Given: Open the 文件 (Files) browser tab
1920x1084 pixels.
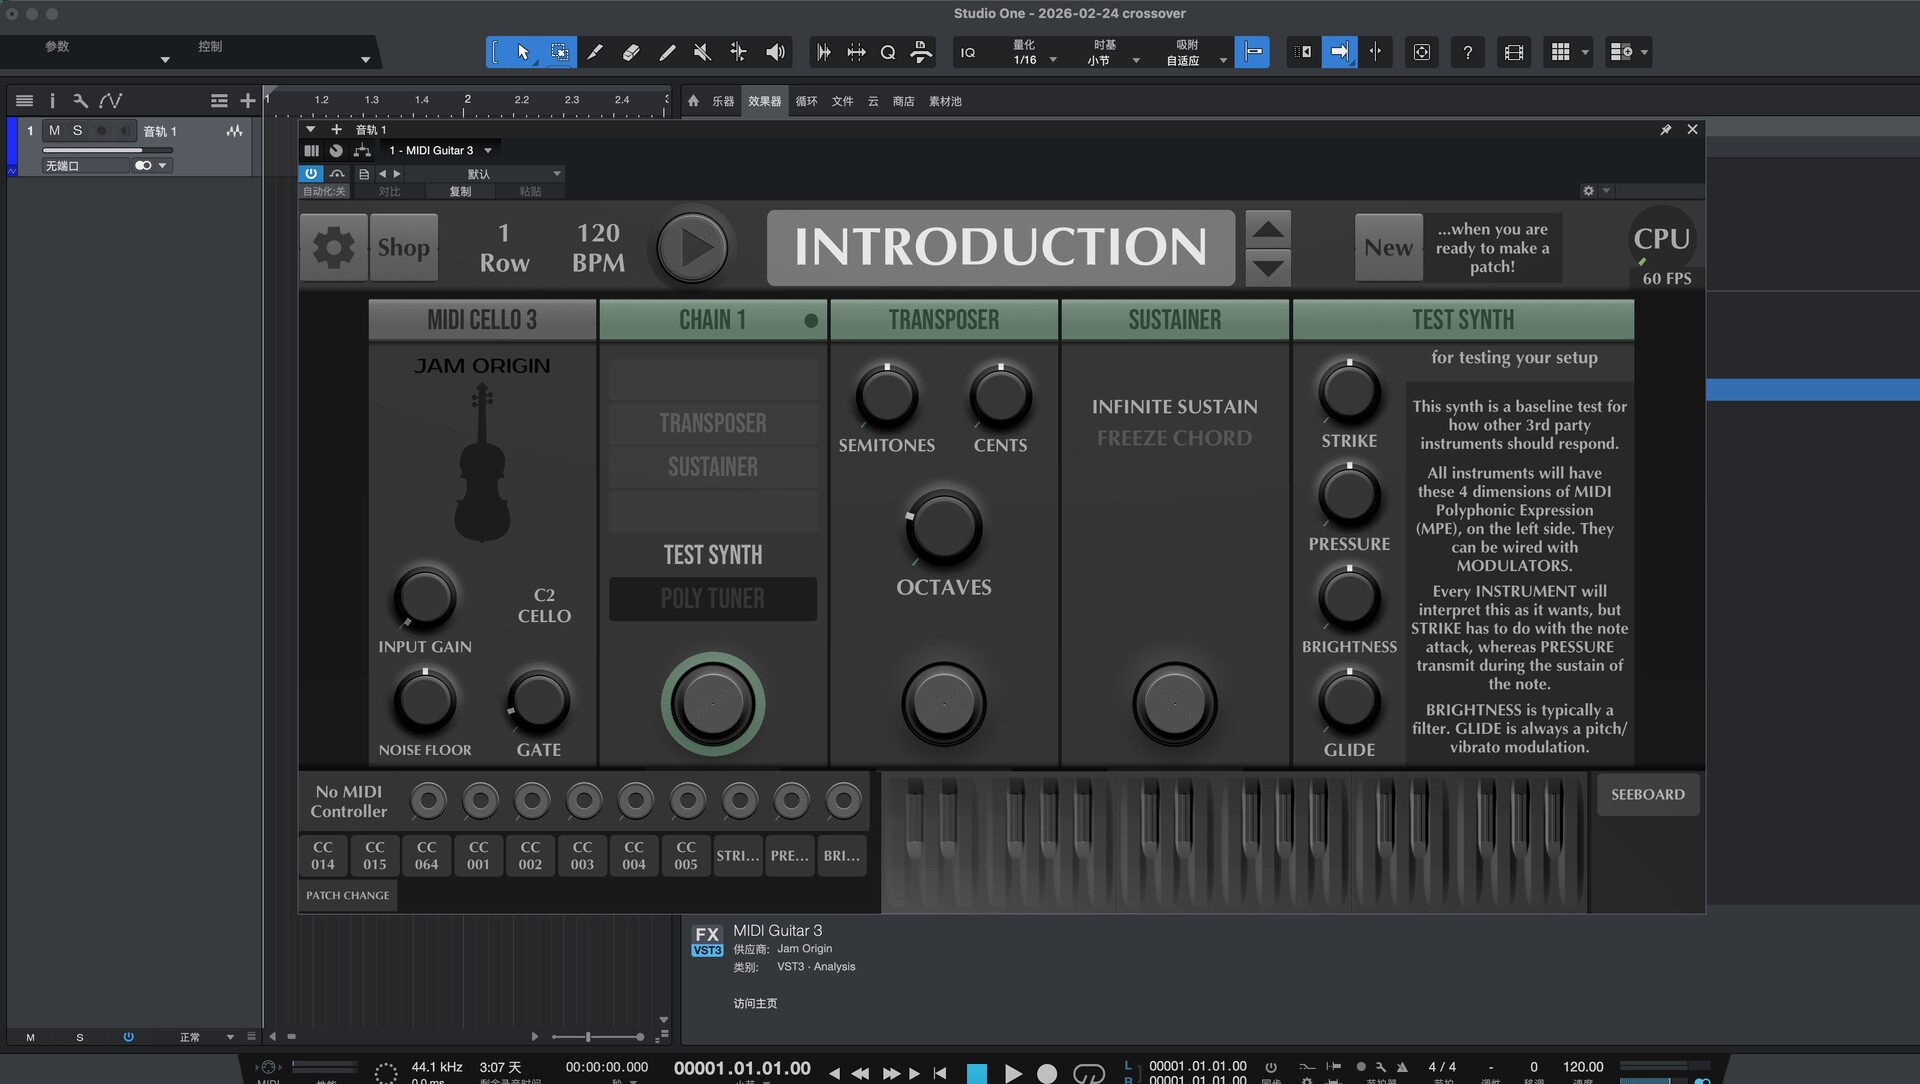Looking at the screenshot, I should tap(842, 101).
